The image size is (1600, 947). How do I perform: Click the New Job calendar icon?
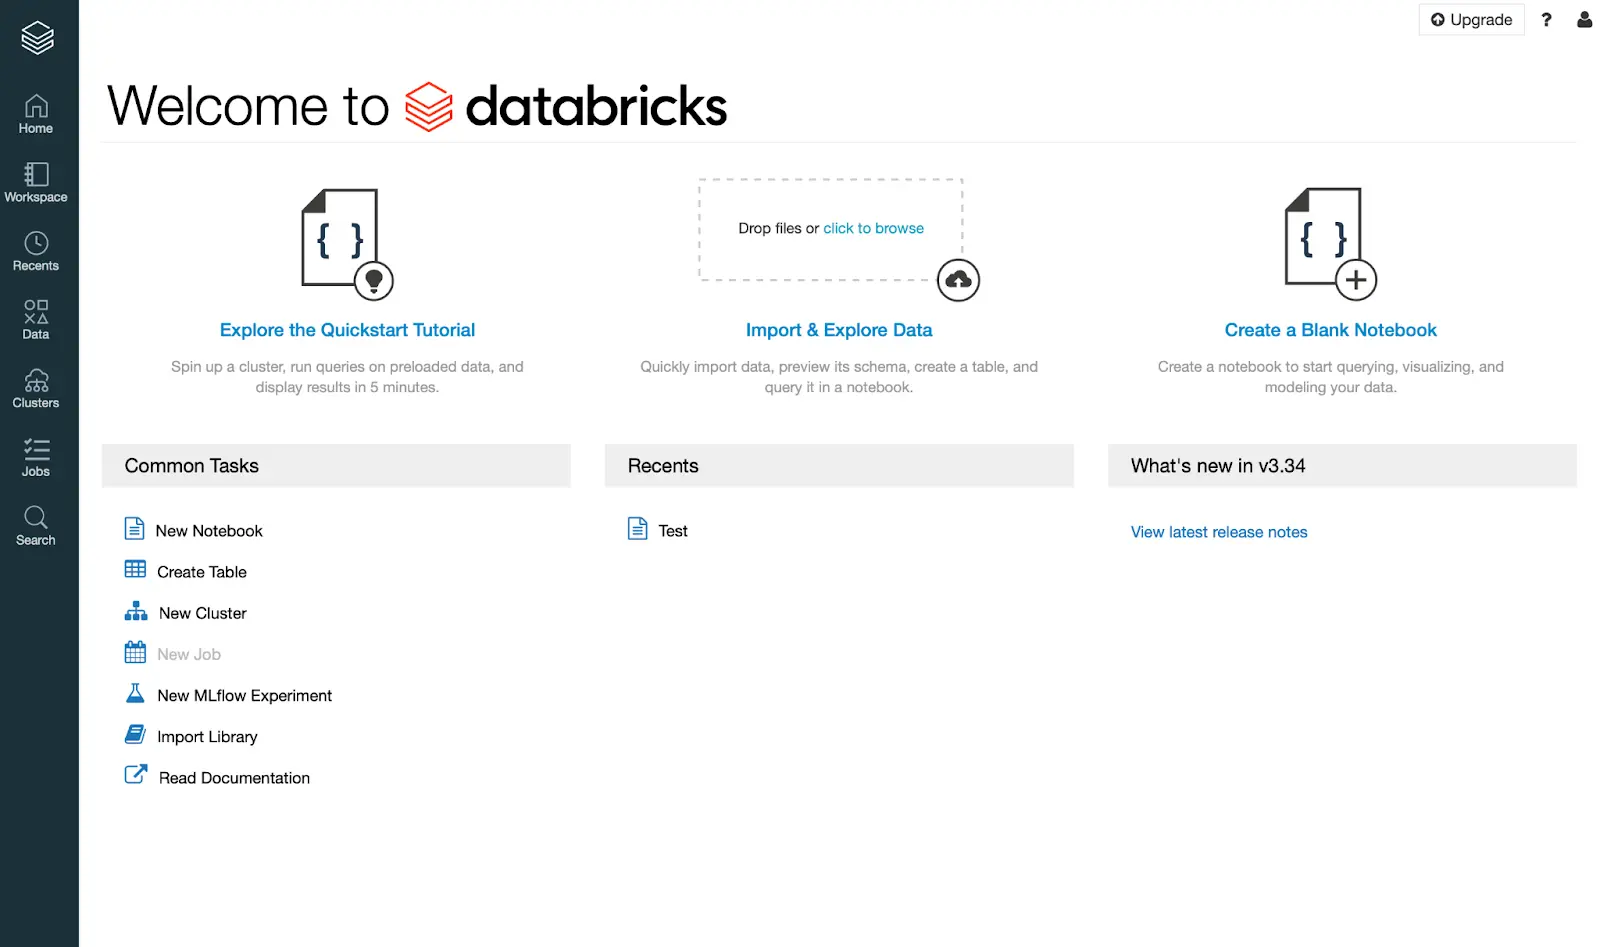(x=135, y=652)
